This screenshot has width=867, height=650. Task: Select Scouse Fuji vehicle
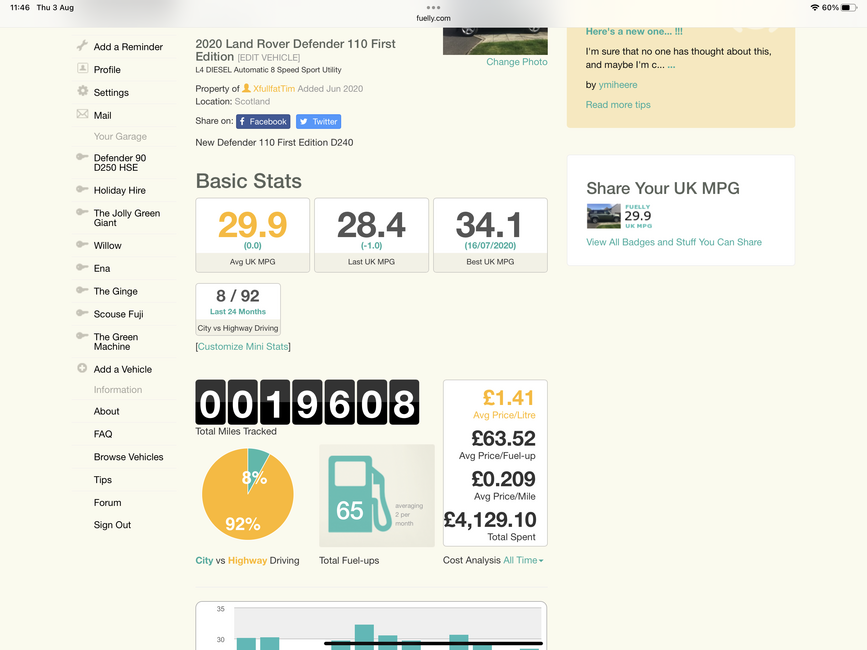[x=118, y=314]
